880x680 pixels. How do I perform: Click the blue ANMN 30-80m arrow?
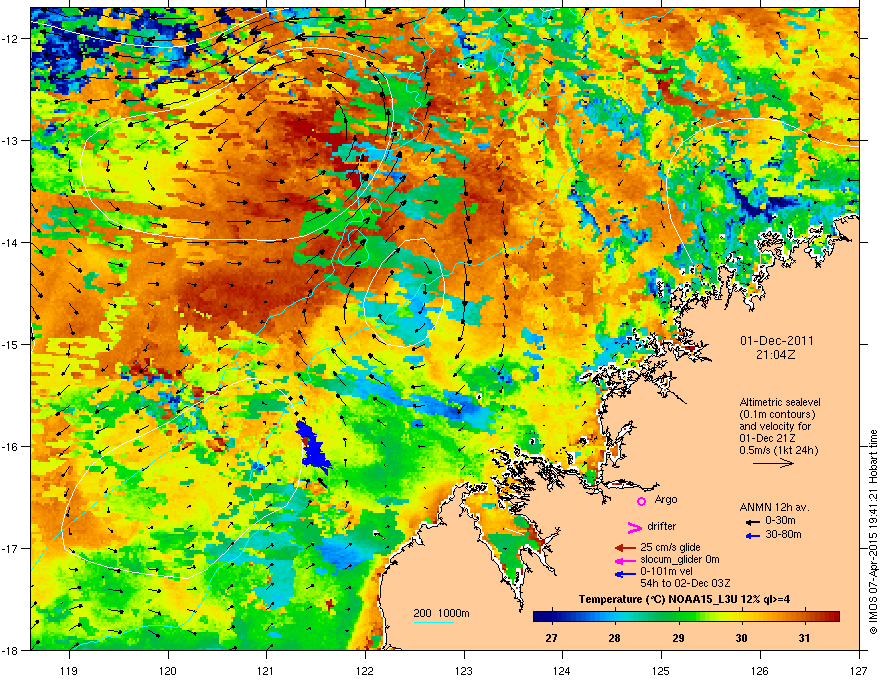tap(752, 536)
